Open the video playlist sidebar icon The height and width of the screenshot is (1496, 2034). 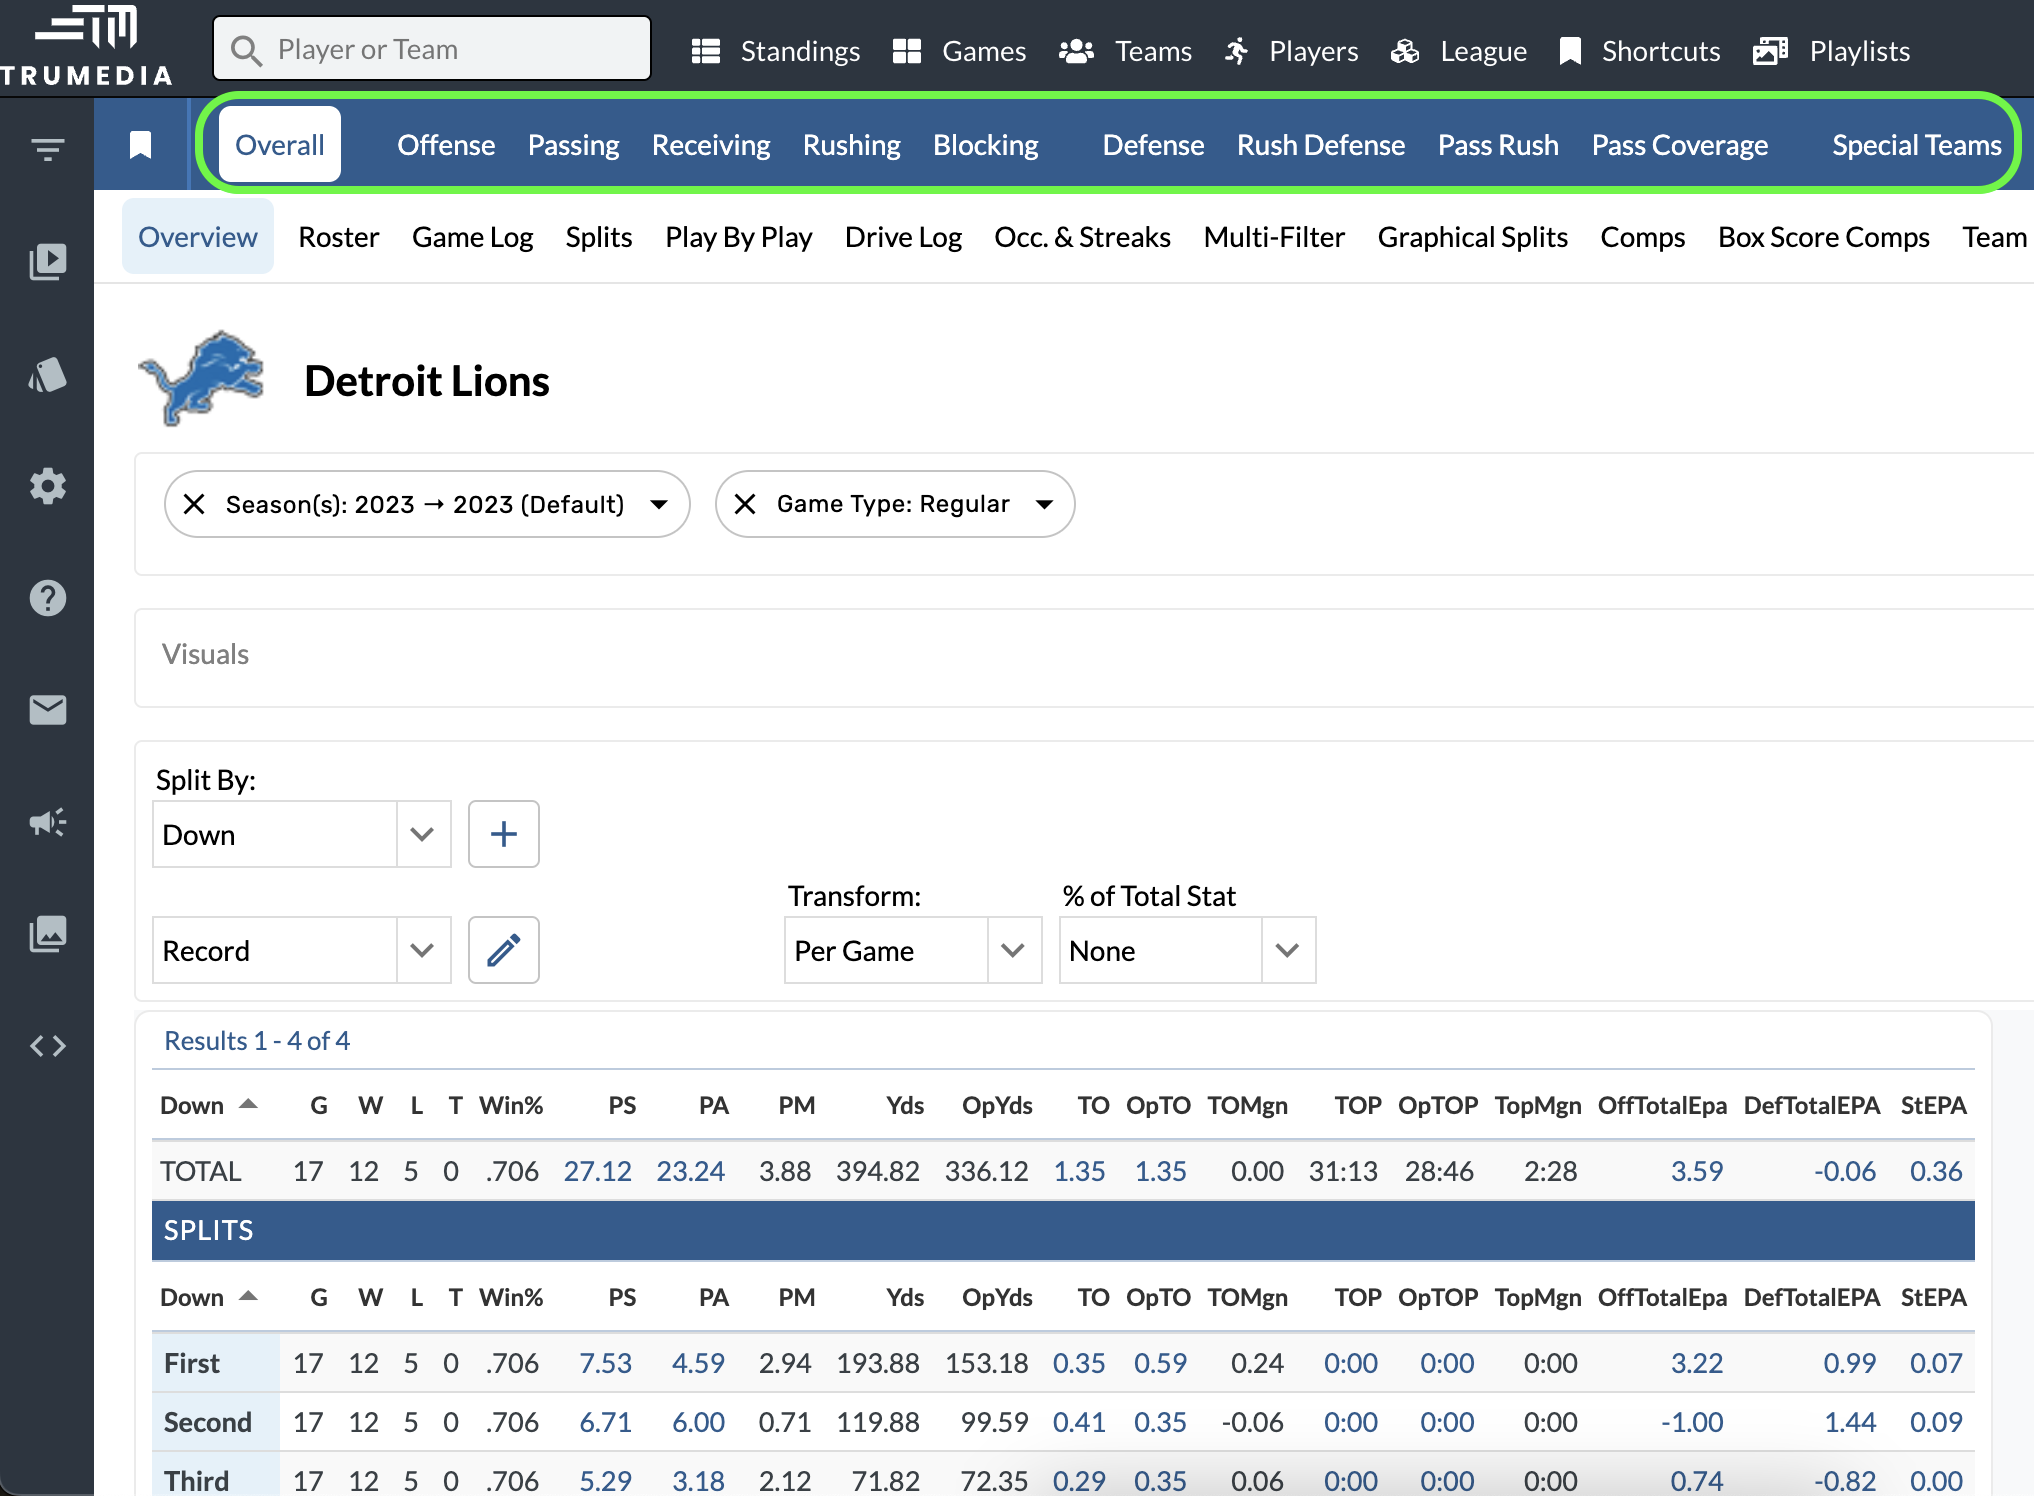[x=47, y=262]
